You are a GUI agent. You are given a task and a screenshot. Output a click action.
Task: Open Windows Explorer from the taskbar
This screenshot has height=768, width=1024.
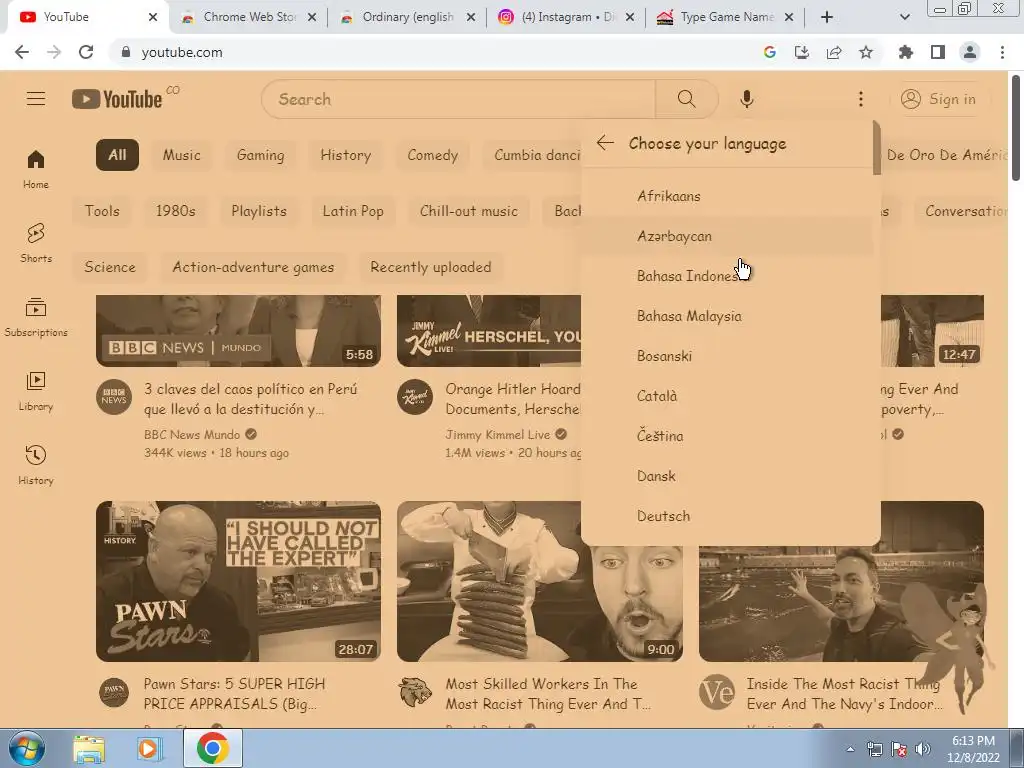tap(89, 748)
